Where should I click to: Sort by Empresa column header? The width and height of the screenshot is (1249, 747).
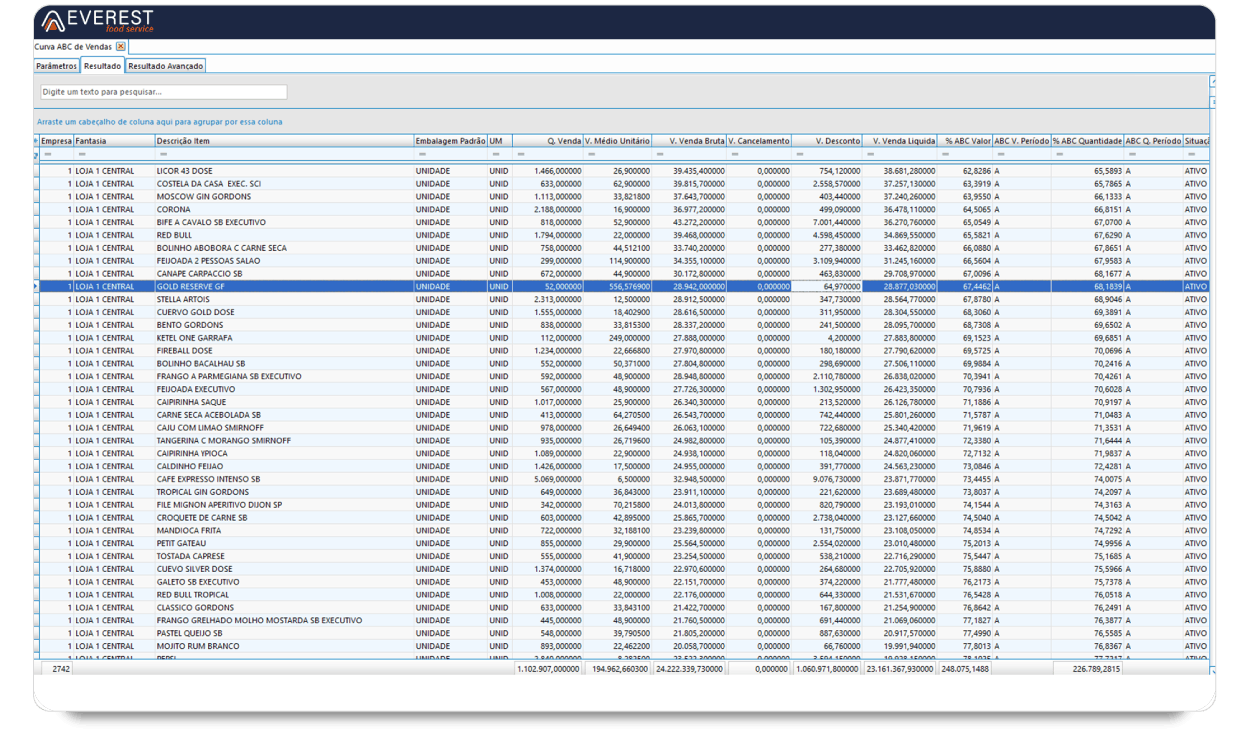[x=57, y=141]
